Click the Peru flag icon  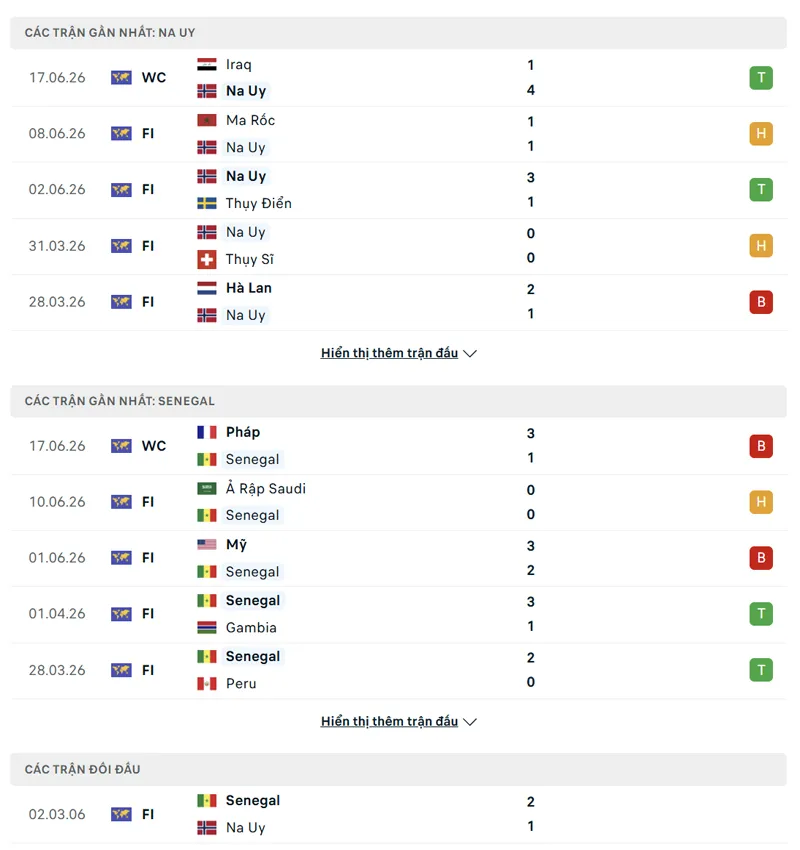[207, 683]
